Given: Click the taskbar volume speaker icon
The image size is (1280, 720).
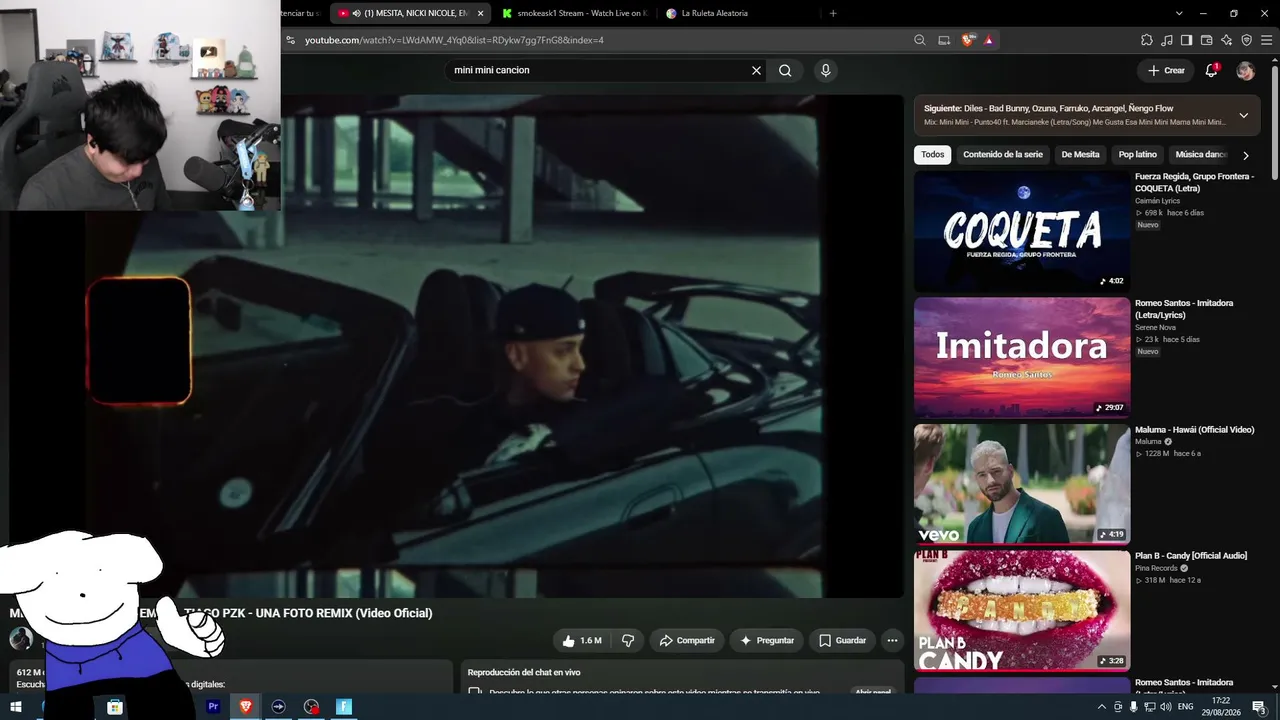Looking at the screenshot, I should pos(1165,707).
